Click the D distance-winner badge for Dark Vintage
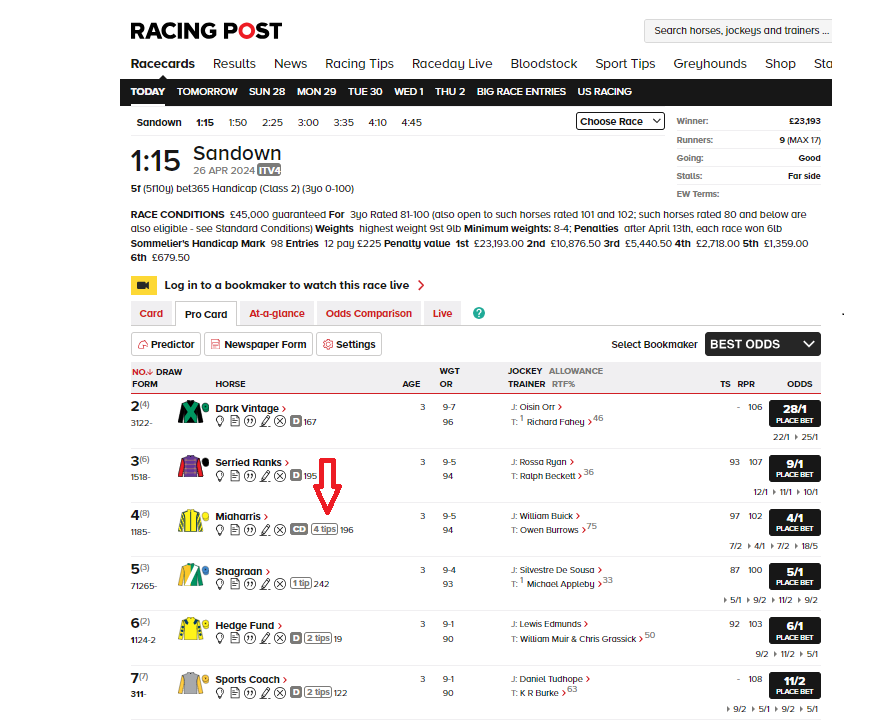The image size is (879, 726). click(296, 421)
